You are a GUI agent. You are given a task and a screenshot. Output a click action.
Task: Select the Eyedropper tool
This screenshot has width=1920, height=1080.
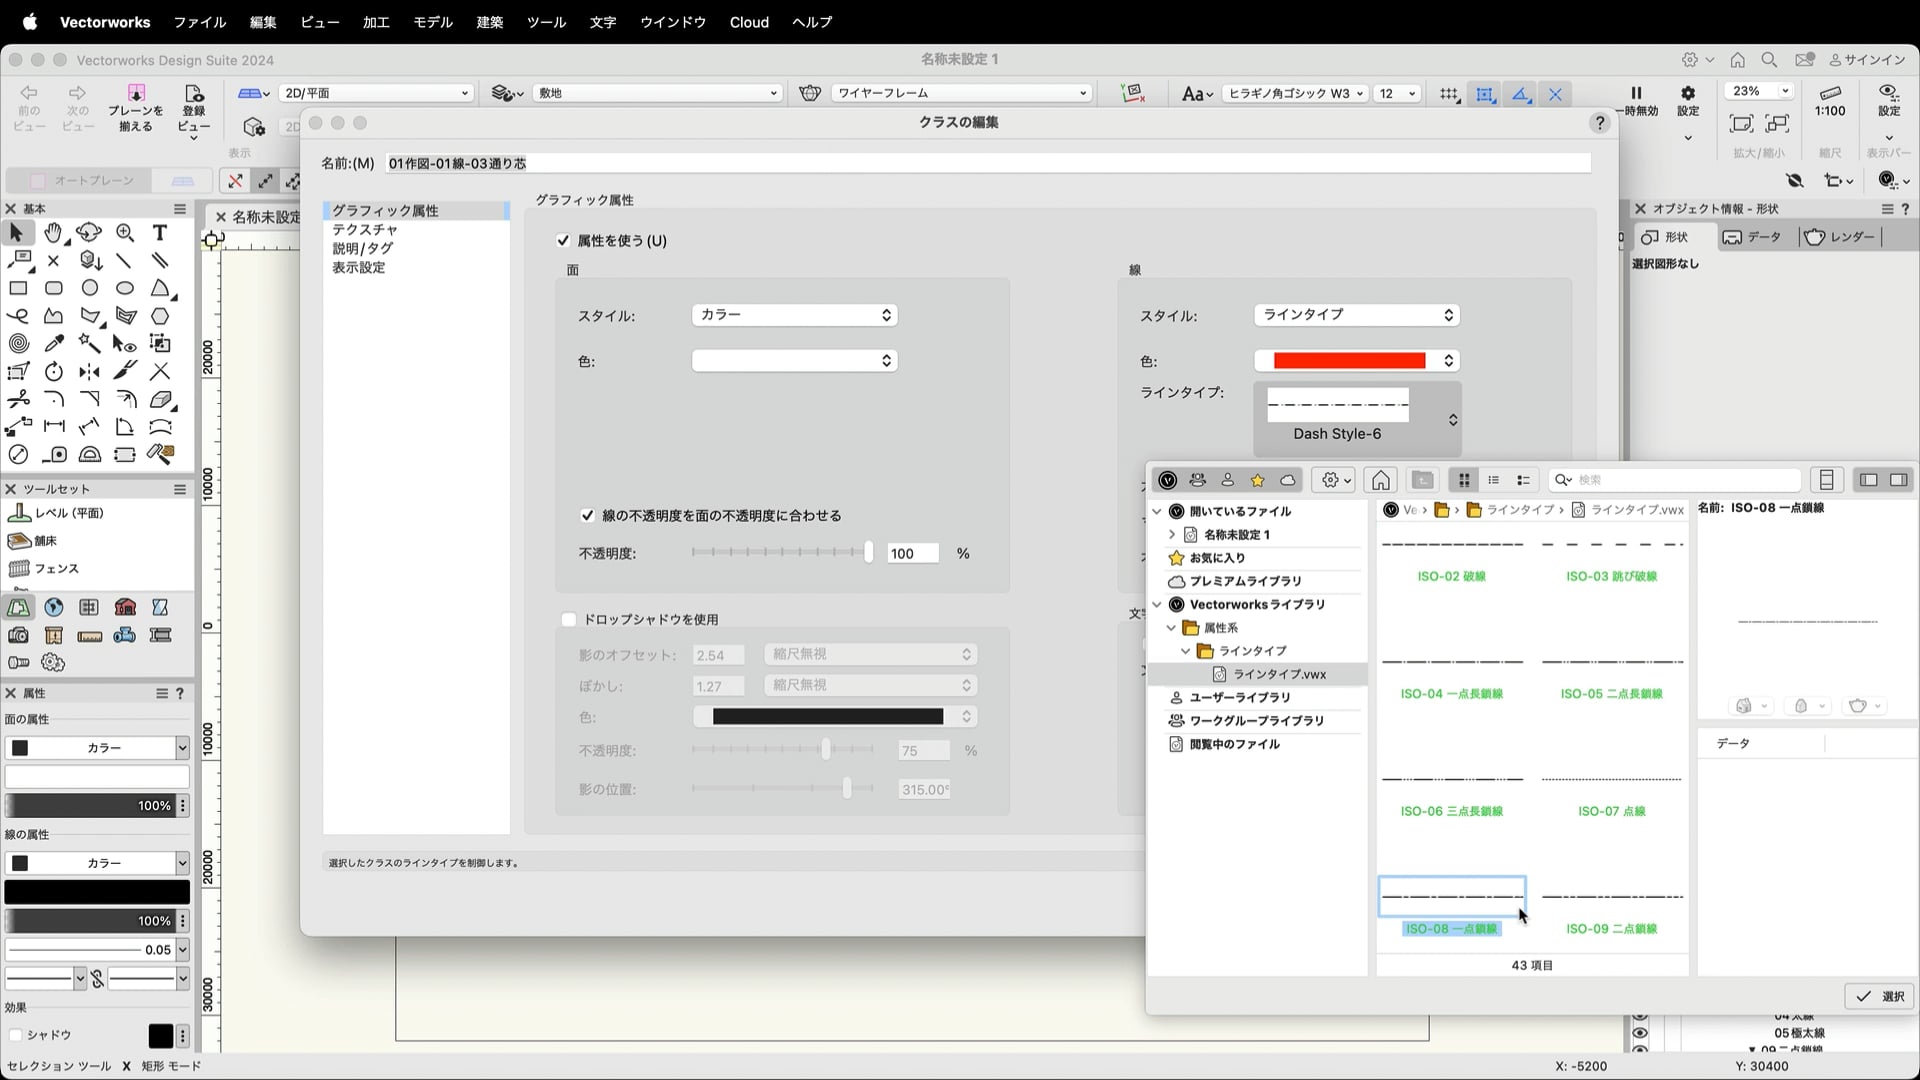(x=54, y=344)
